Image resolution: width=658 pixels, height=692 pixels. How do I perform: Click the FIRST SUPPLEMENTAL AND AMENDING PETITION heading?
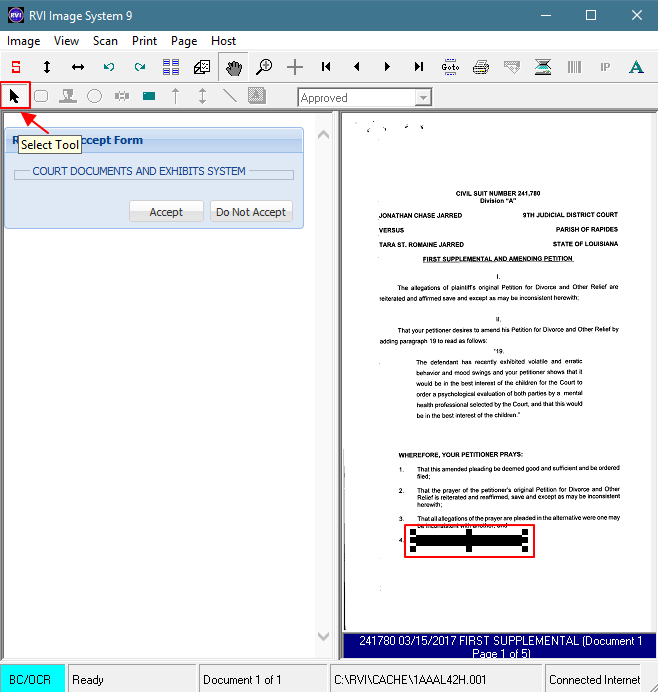(x=497, y=259)
